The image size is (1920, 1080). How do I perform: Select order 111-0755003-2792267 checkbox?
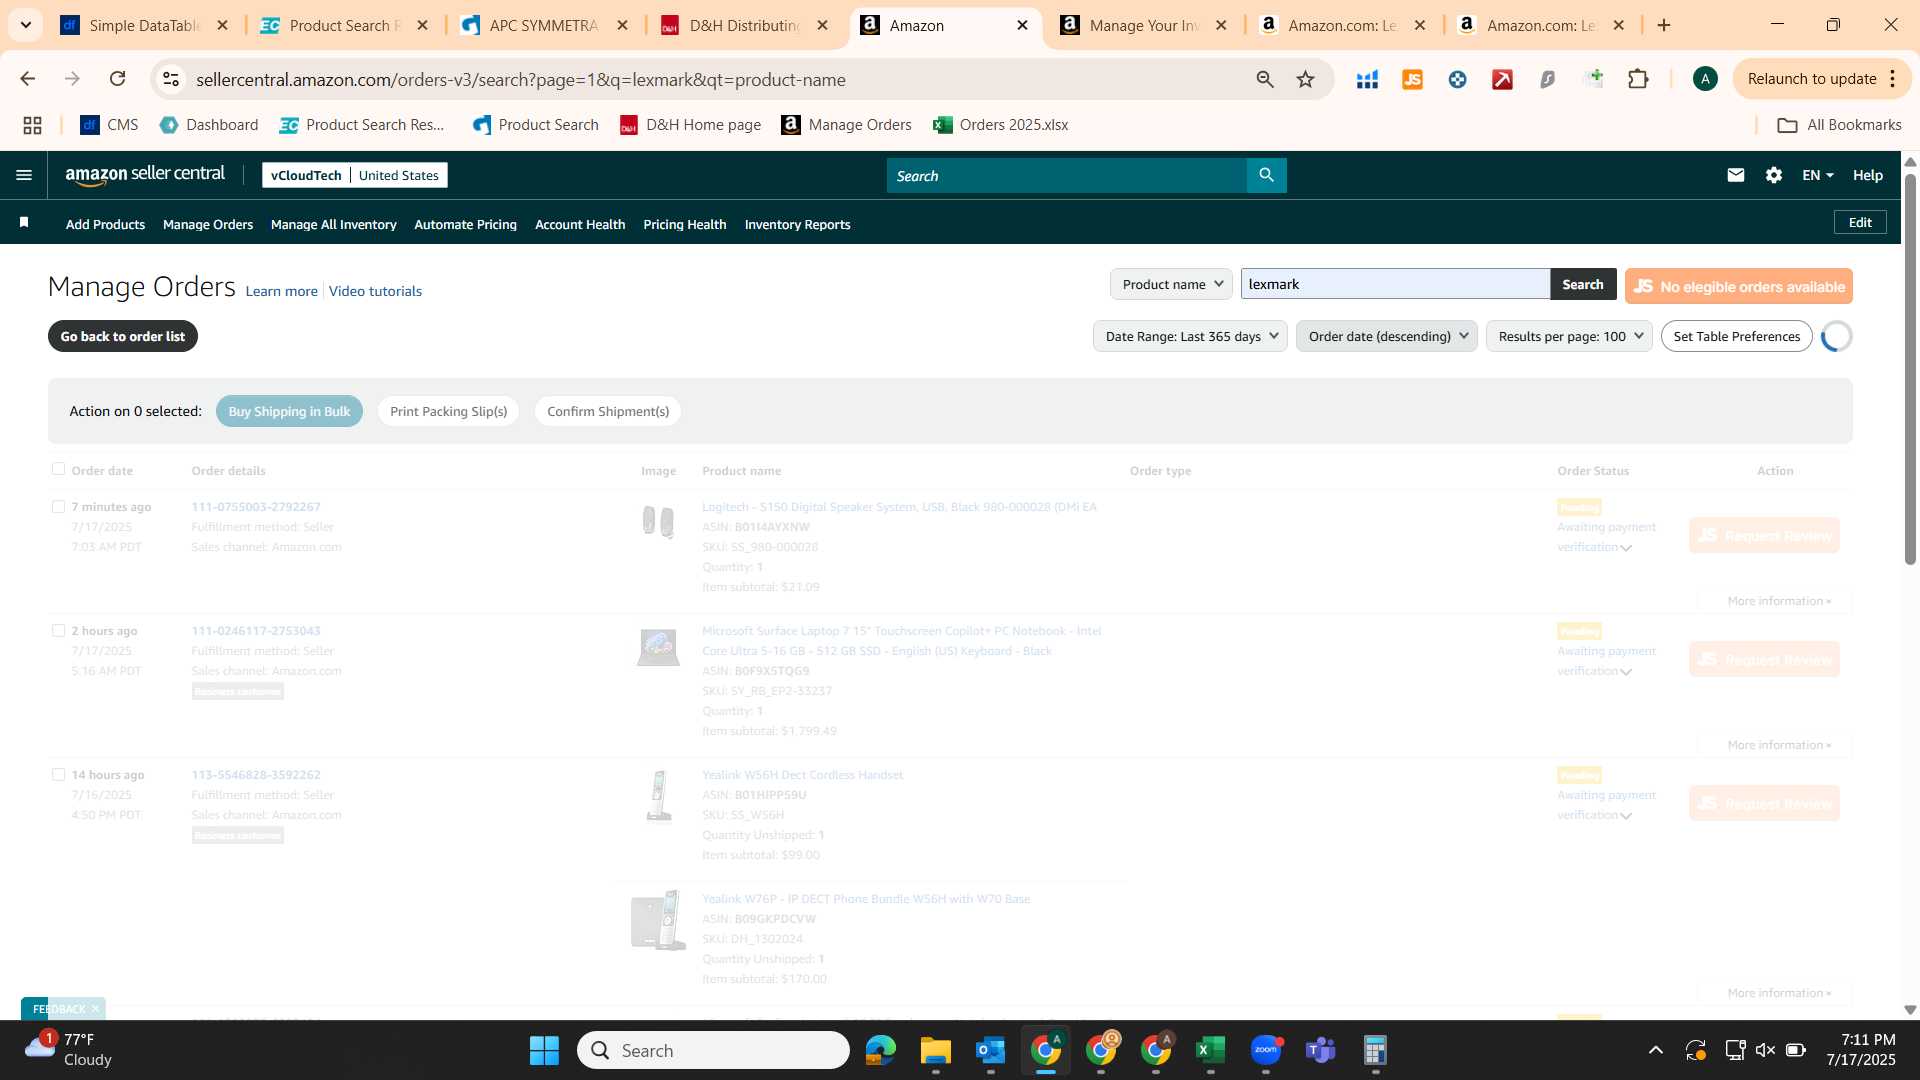[x=58, y=507]
